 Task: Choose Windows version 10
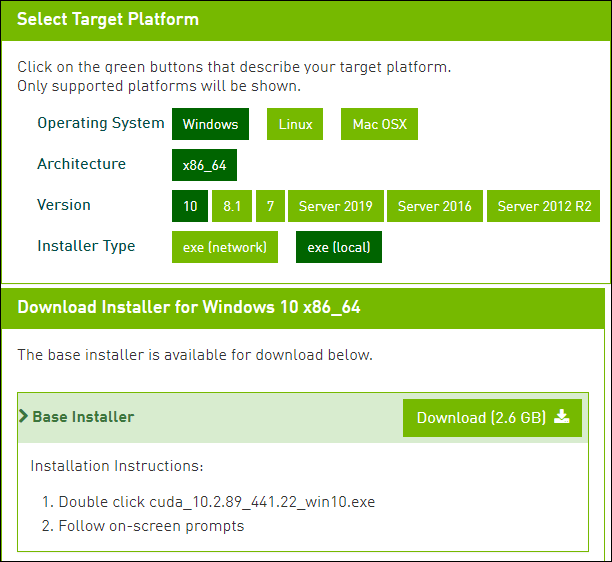190,207
